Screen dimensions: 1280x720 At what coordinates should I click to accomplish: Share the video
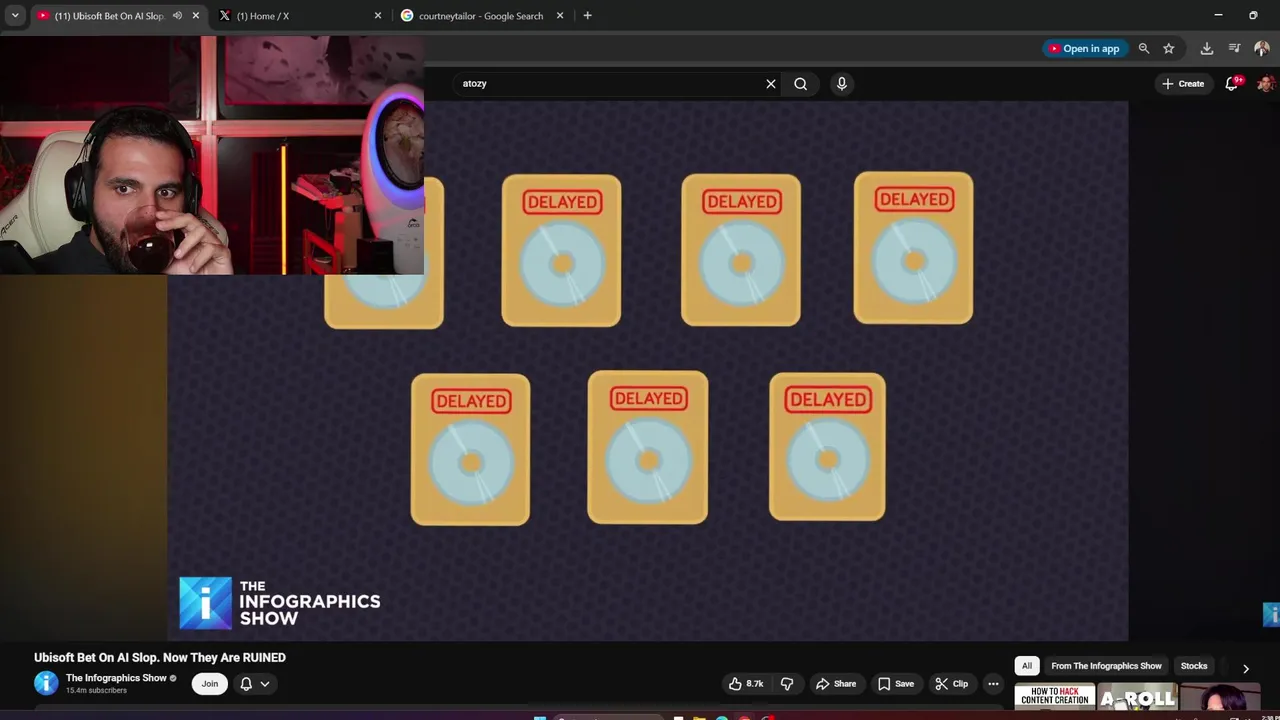point(836,684)
